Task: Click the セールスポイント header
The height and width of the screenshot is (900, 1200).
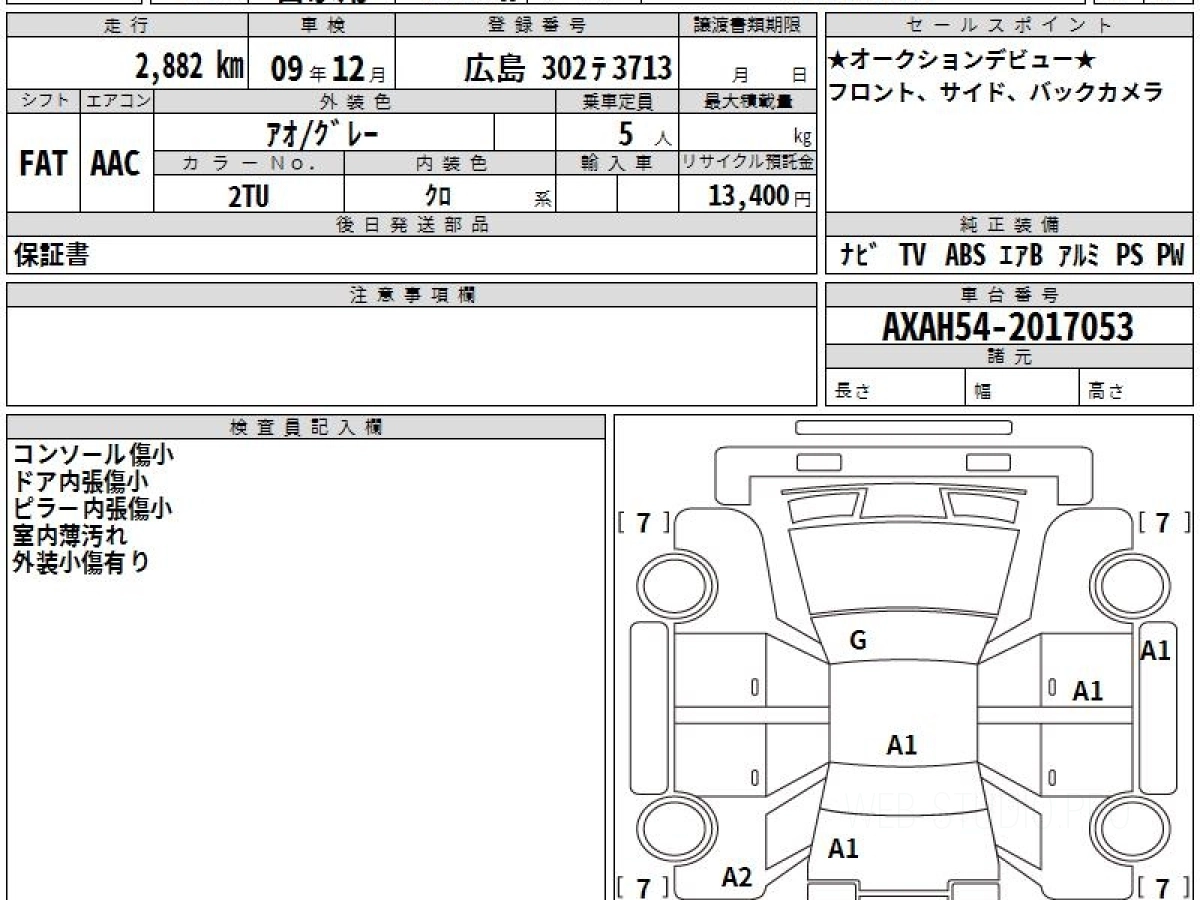Action: 1009,26
